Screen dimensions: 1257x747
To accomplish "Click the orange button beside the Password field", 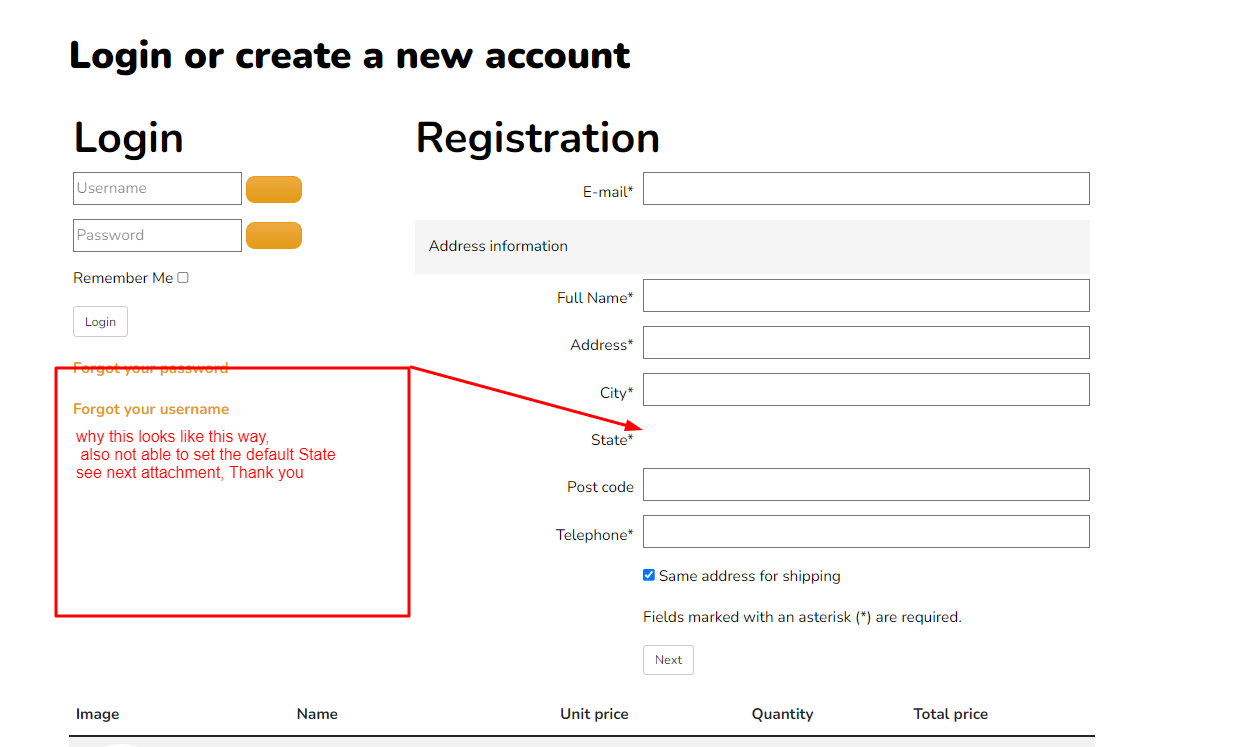I will (273, 235).
